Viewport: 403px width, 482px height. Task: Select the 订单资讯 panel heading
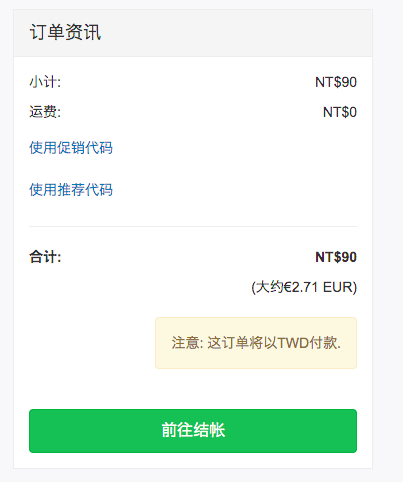[65, 32]
